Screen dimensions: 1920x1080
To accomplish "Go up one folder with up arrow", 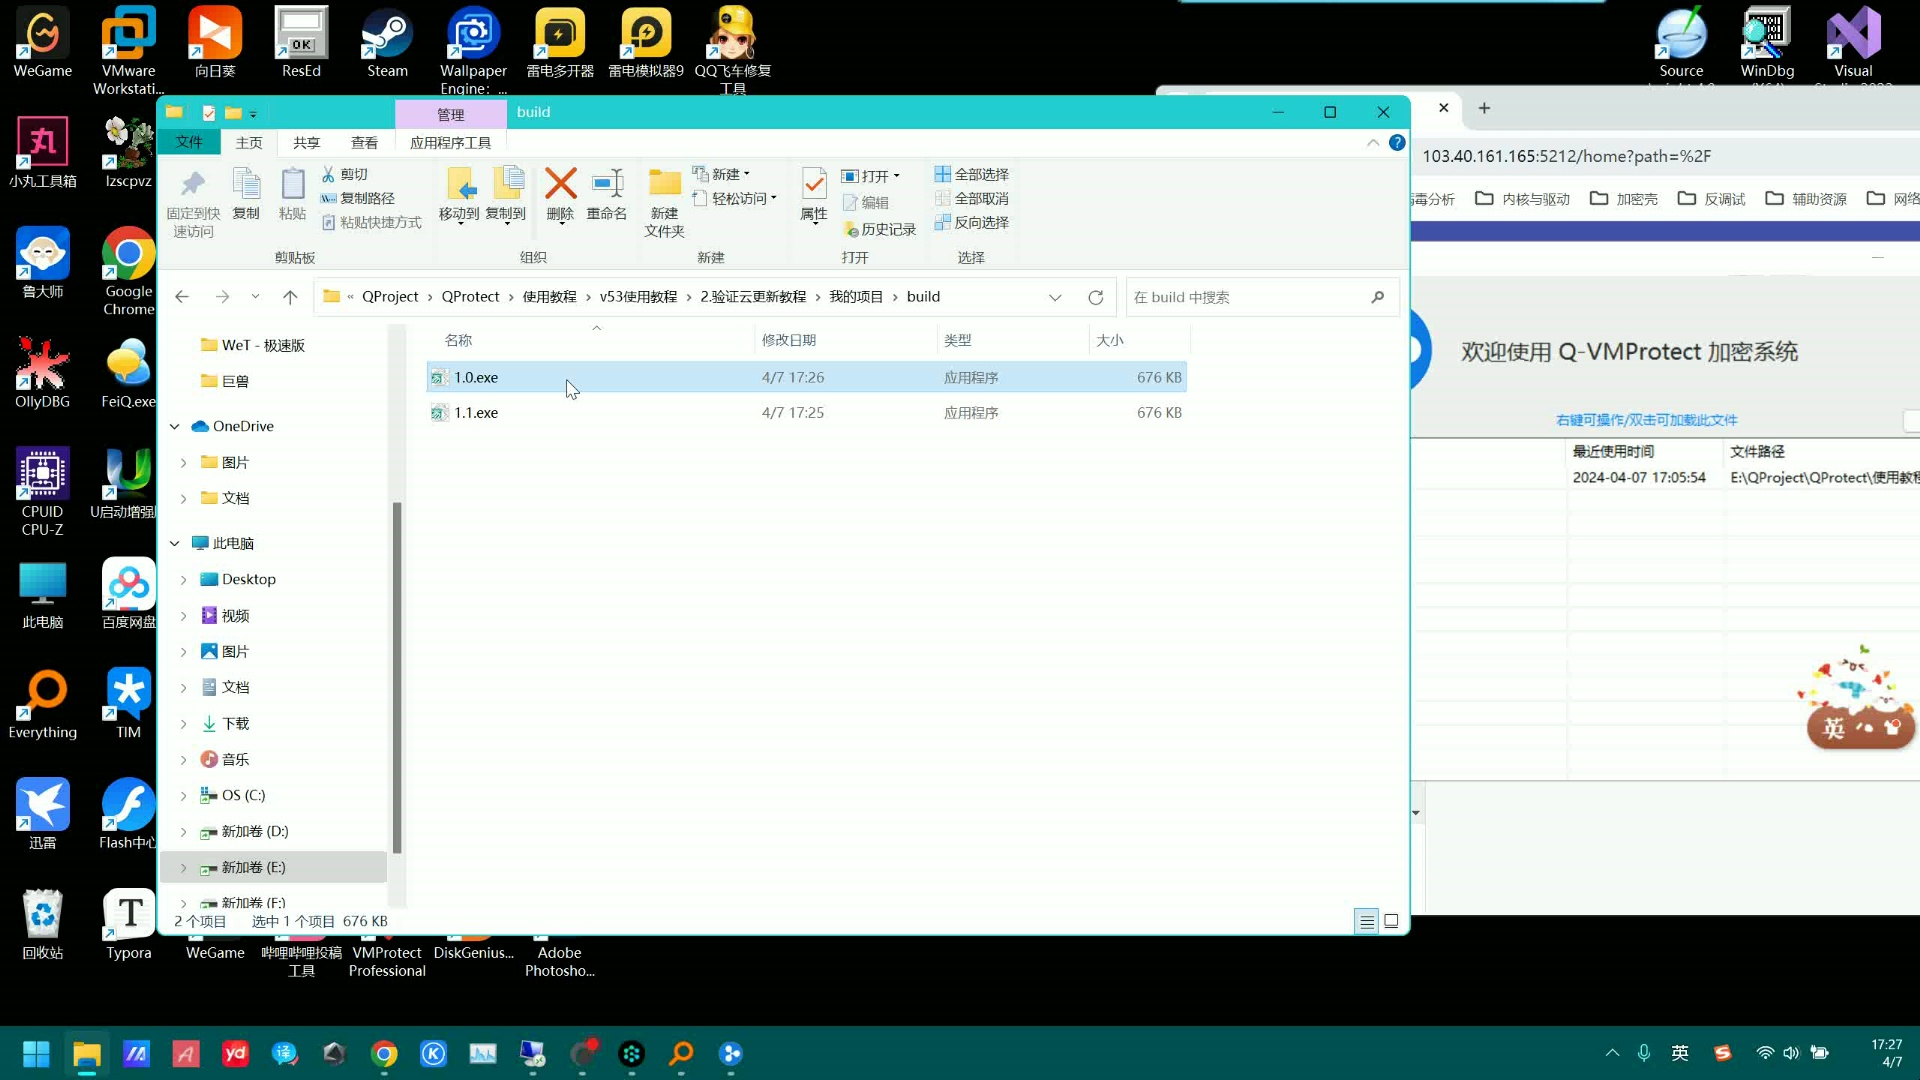I will (x=290, y=297).
